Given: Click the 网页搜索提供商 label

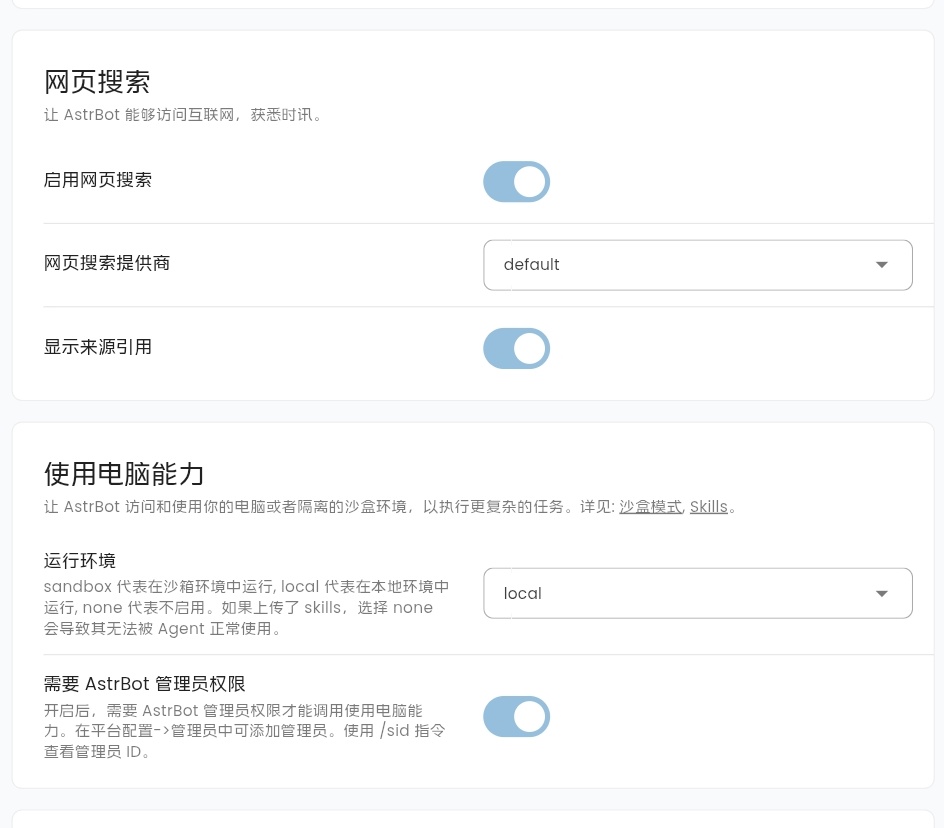Looking at the screenshot, I should pyautogui.click(x=107, y=263).
